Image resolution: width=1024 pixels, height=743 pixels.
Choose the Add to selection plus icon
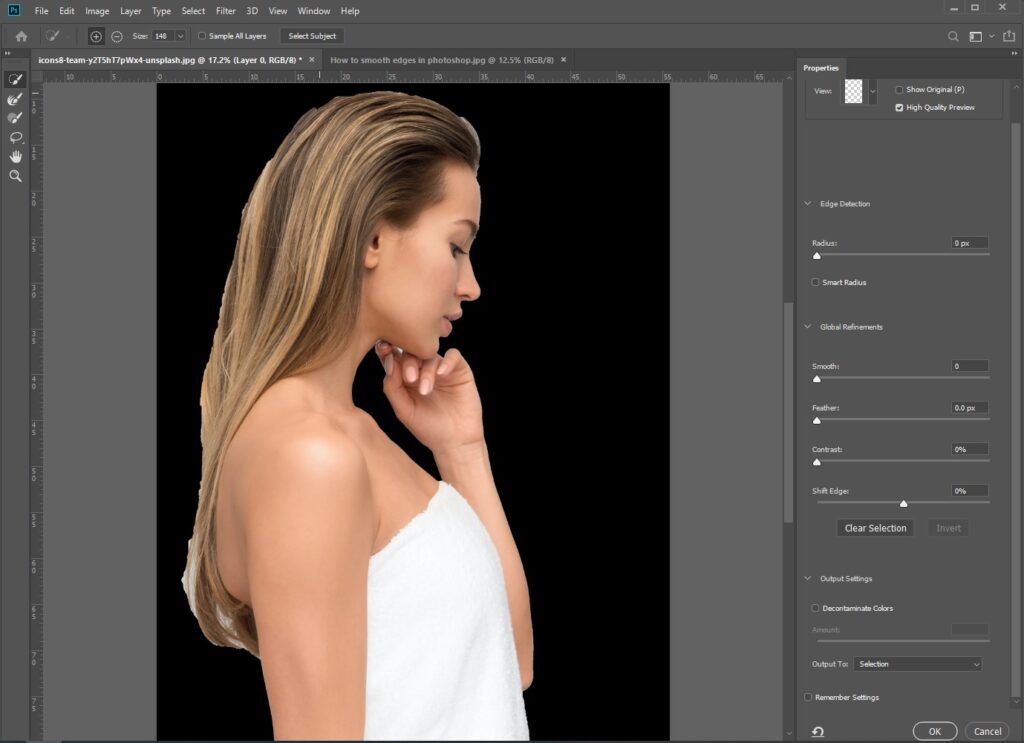point(96,37)
